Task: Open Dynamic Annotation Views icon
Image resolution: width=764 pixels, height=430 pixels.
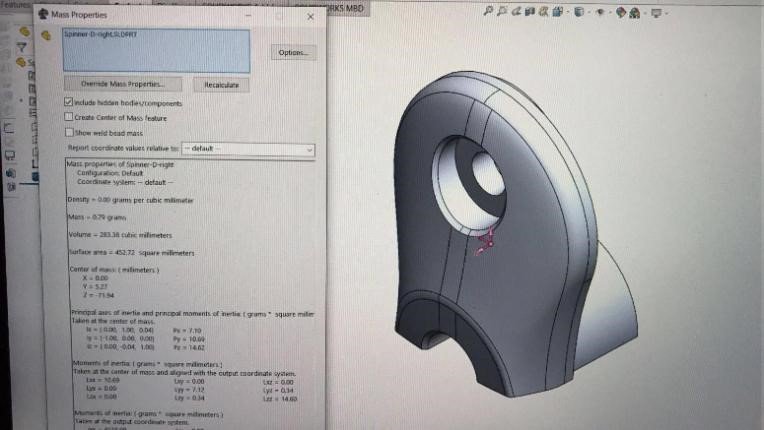Action: point(543,11)
